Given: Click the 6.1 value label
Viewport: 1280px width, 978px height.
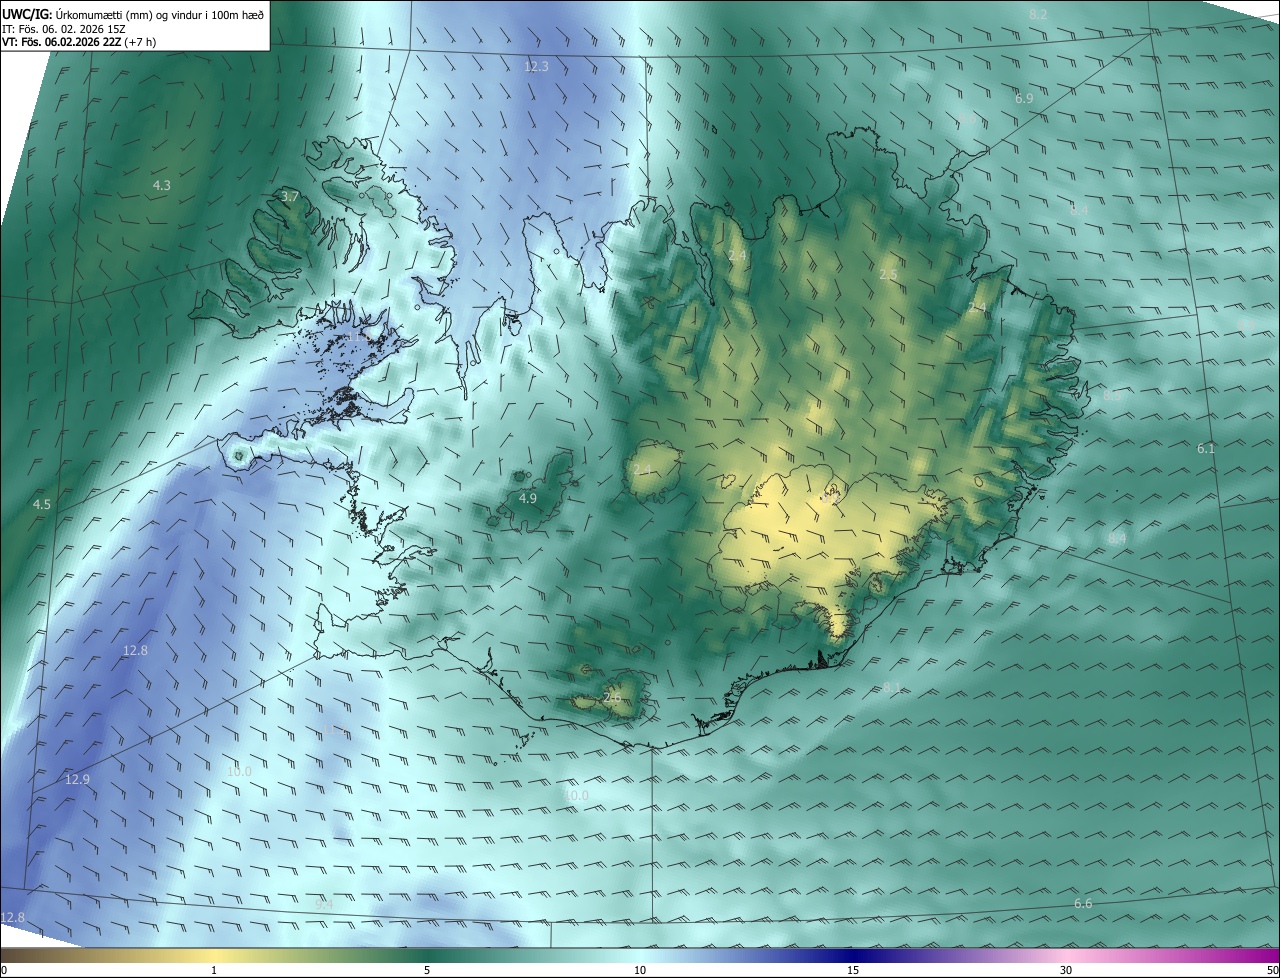Looking at the screenshot, I should [x=1206, y=448].
